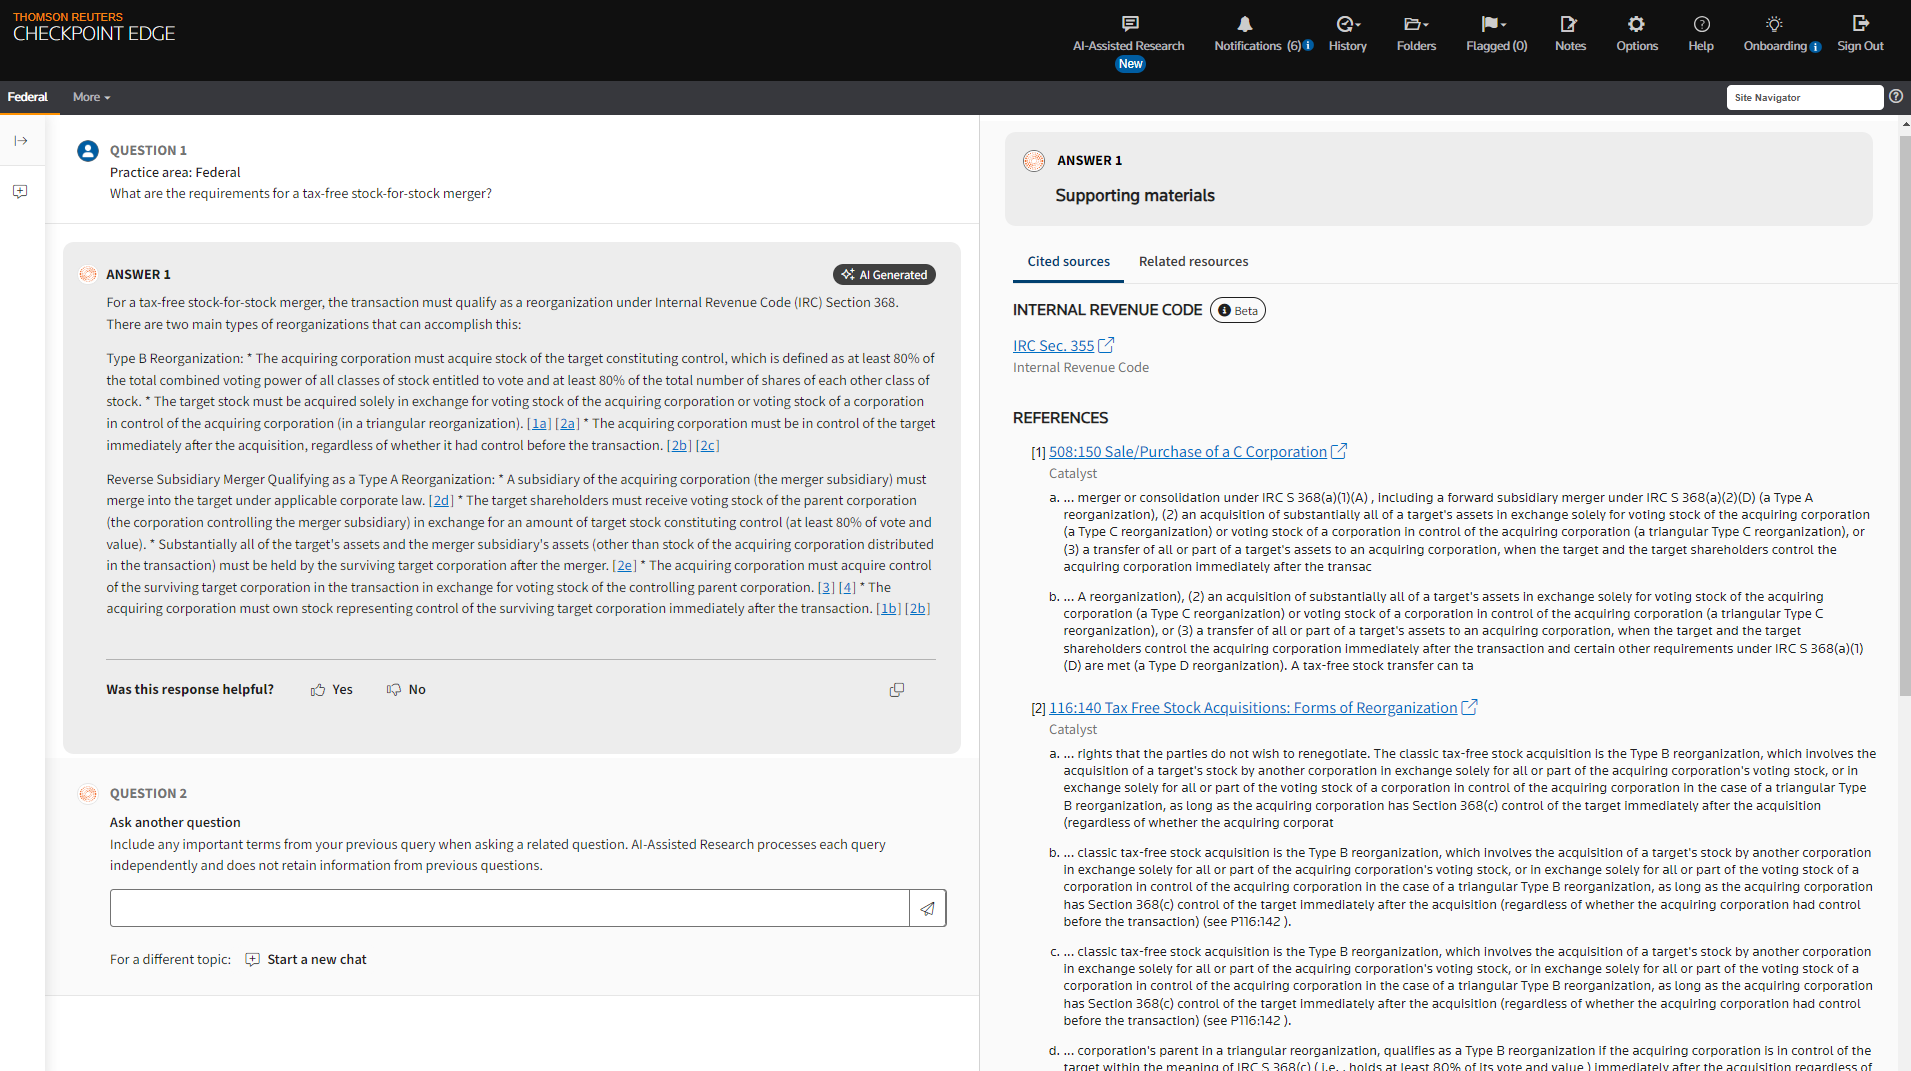Open the Options gear icon

click(x=1636, y=24)
